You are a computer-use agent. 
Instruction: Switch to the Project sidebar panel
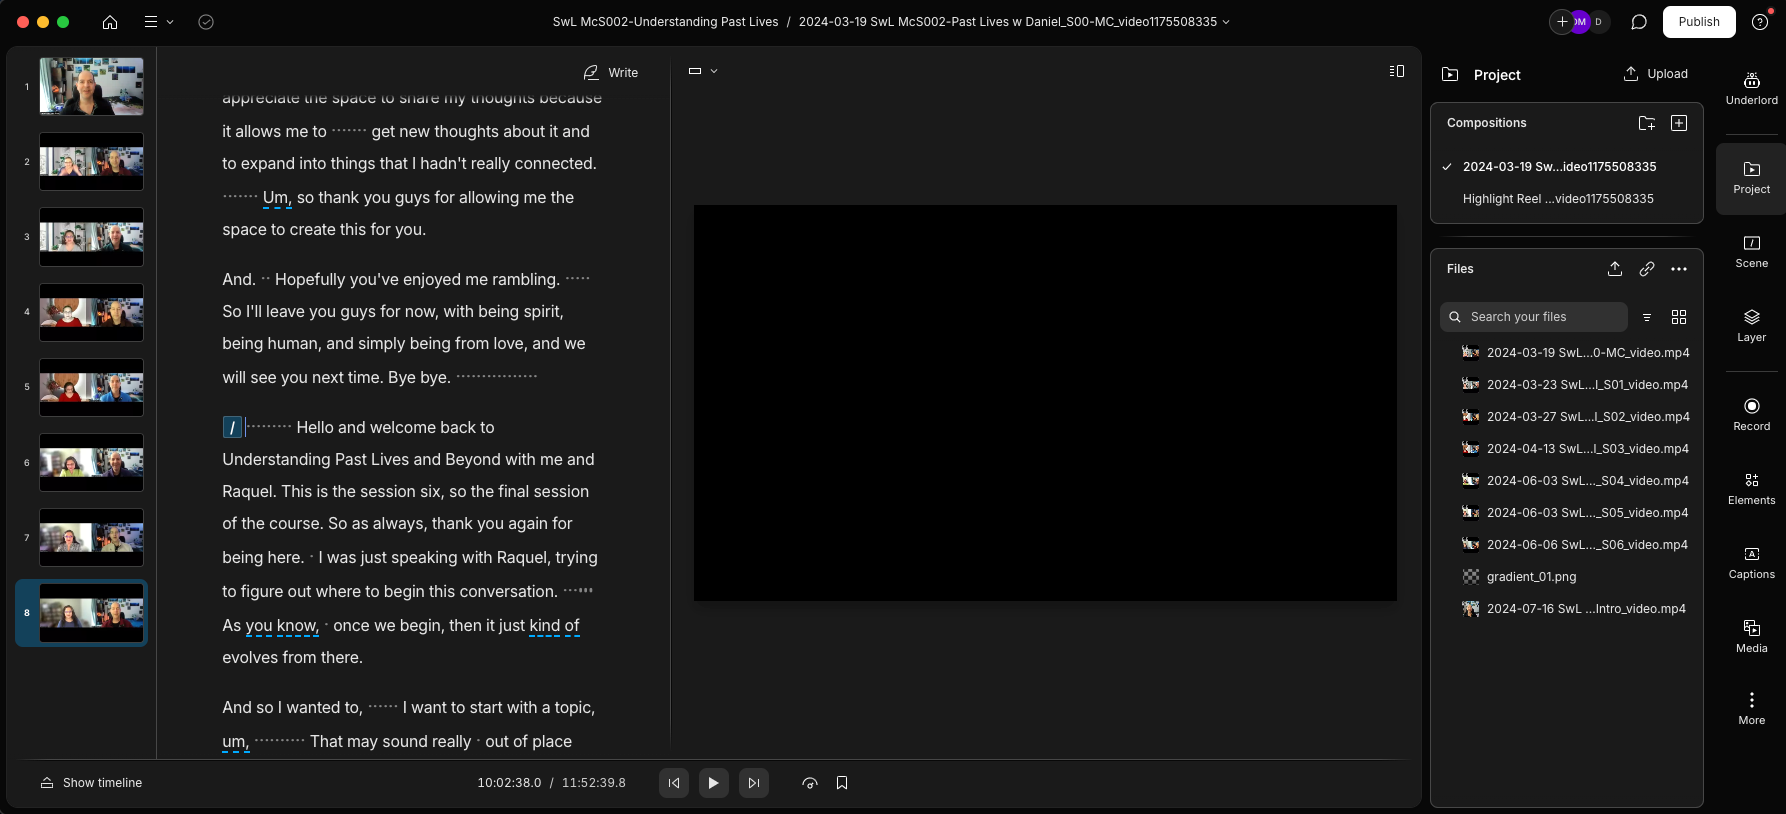(x=1751, y=178)
